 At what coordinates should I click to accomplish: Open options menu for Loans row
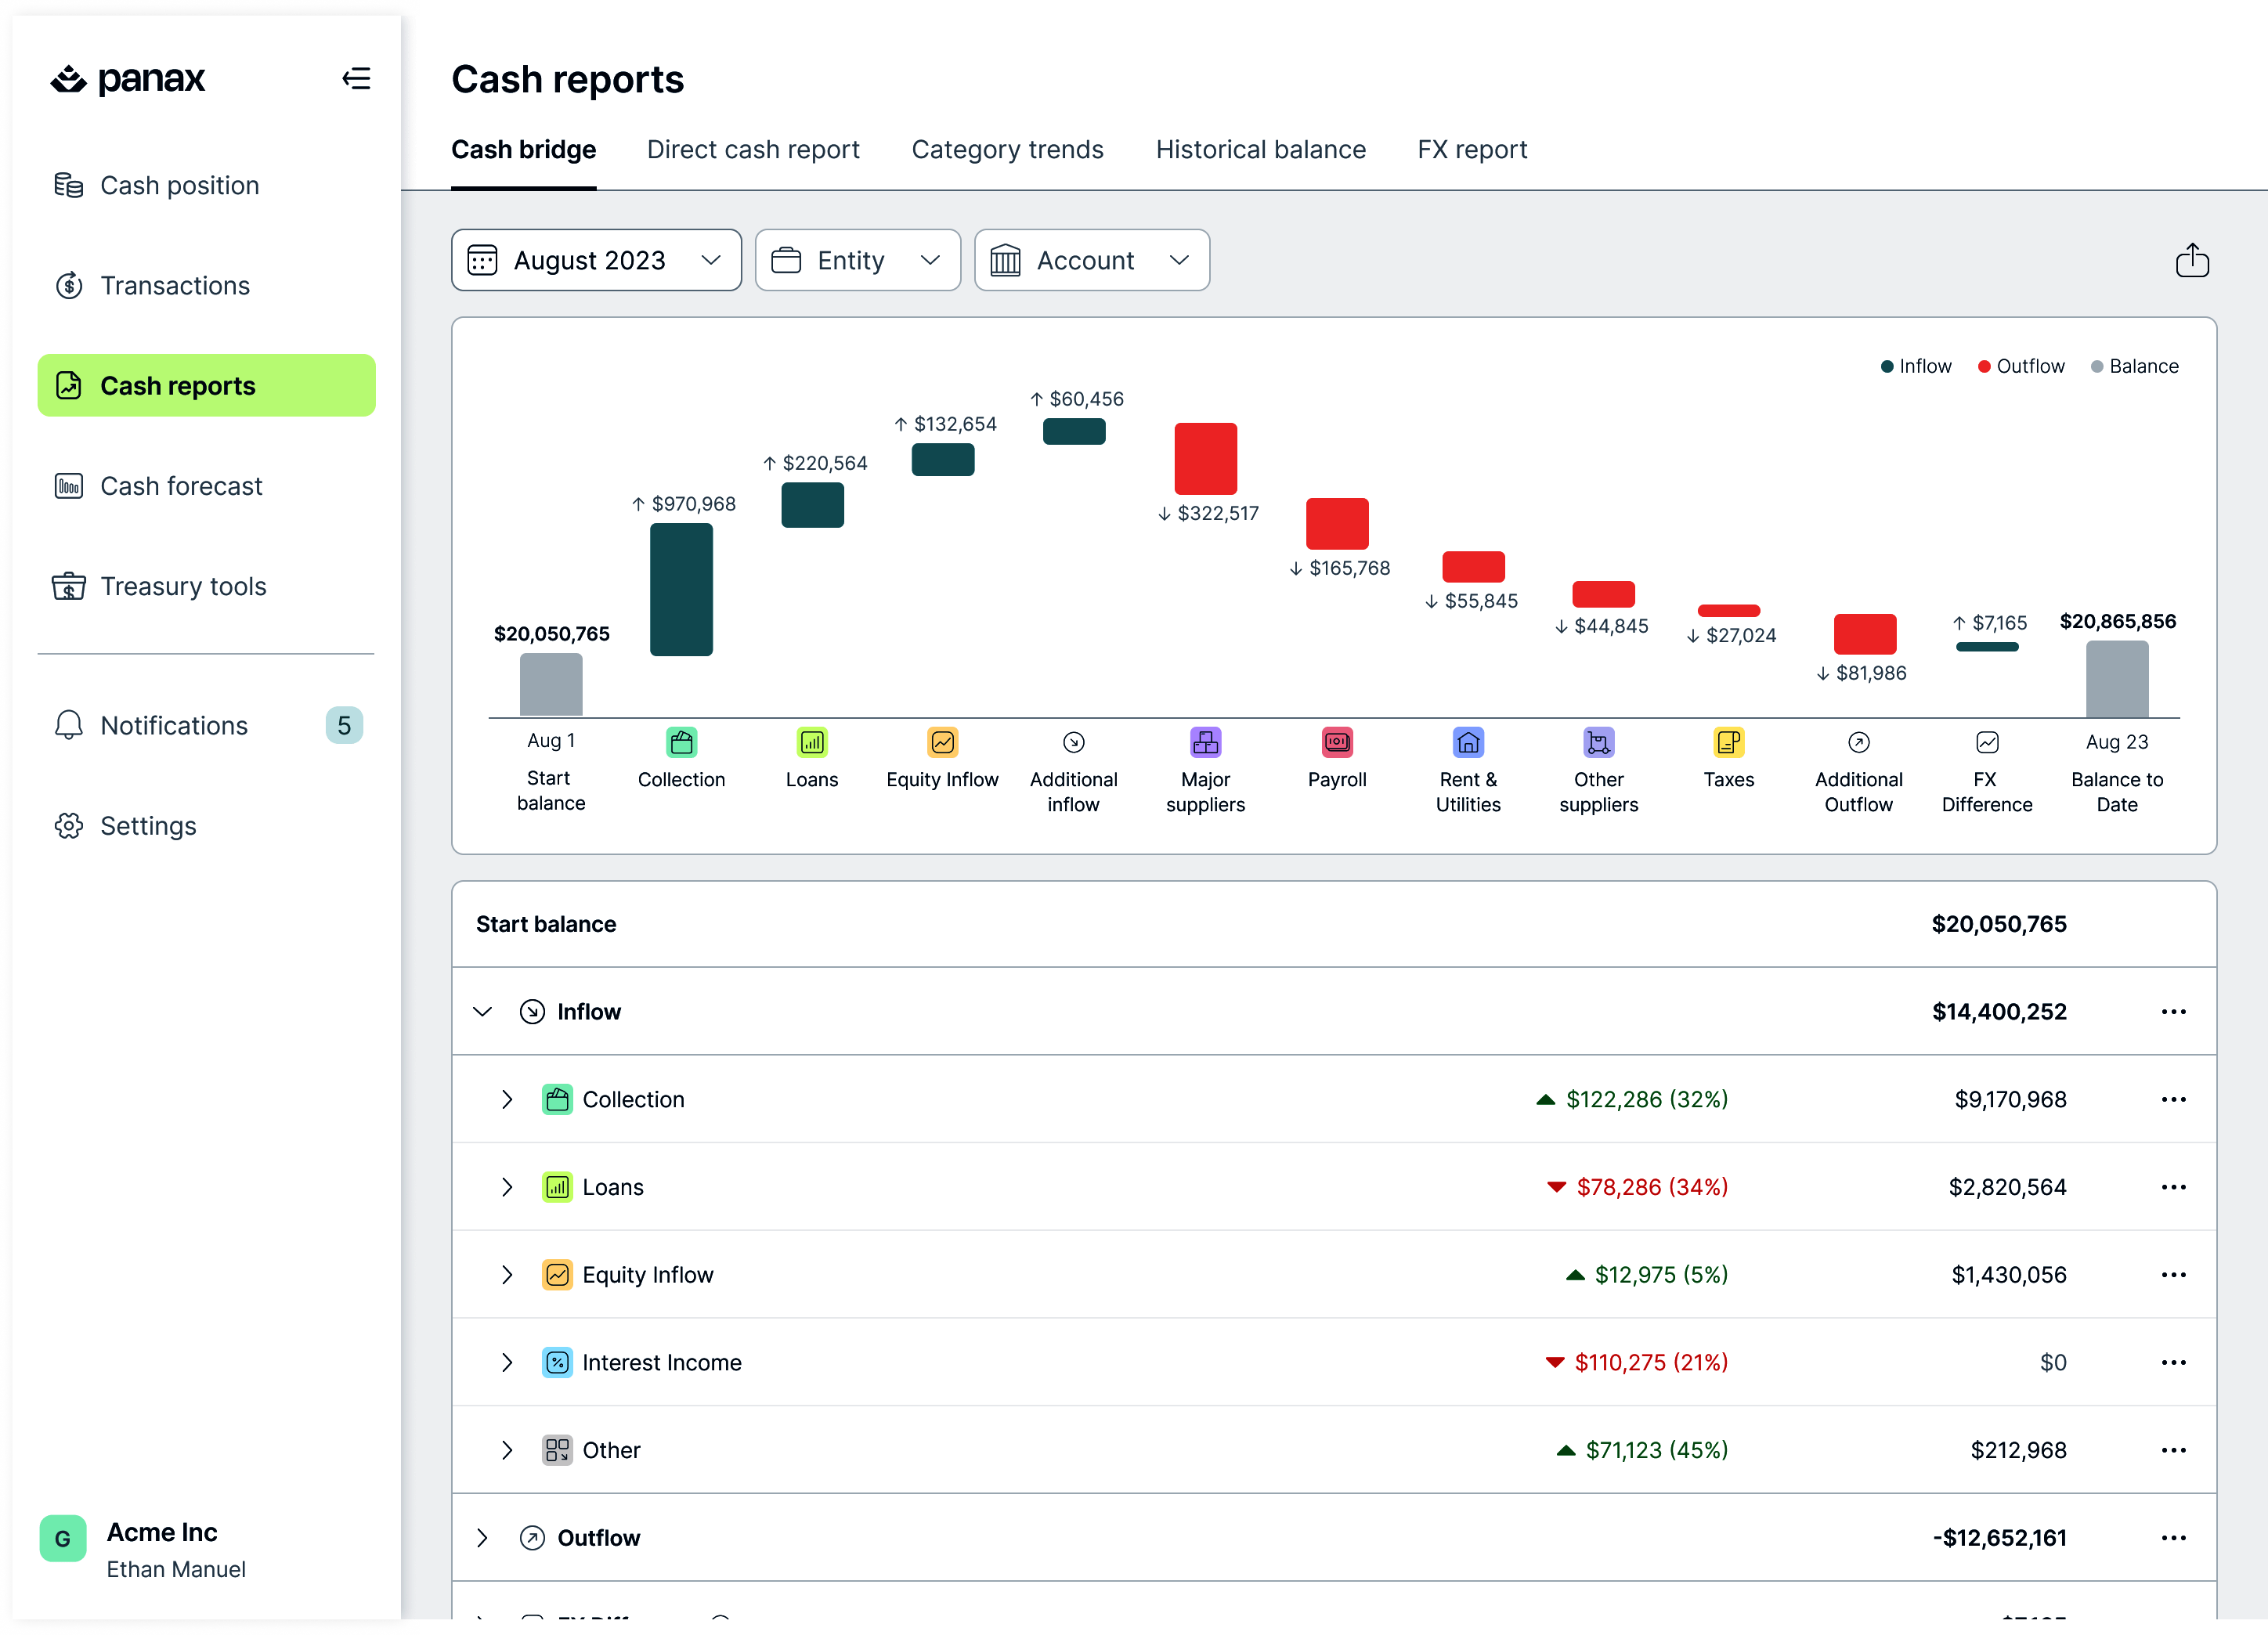pos(2173,1187)
